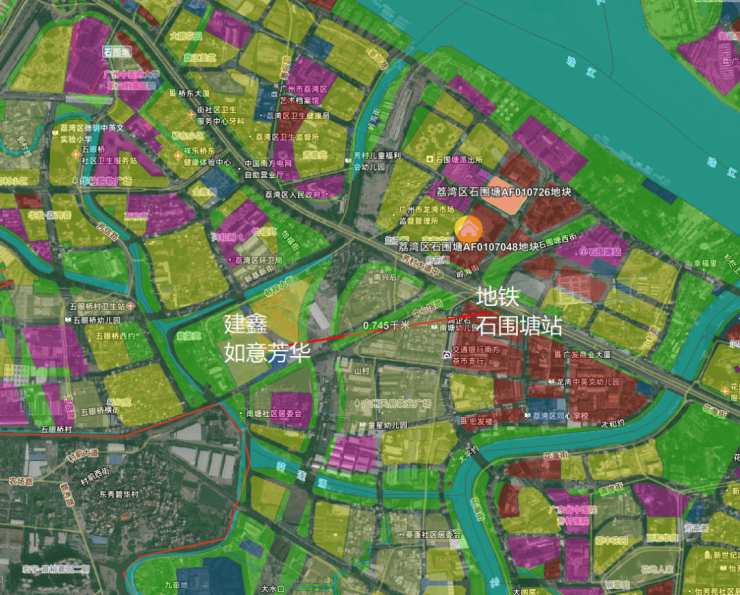Click the medical cross icon beside 祥乐桥东健康体验中心
This screenshot has height=595, width=740.
[178, 155]
